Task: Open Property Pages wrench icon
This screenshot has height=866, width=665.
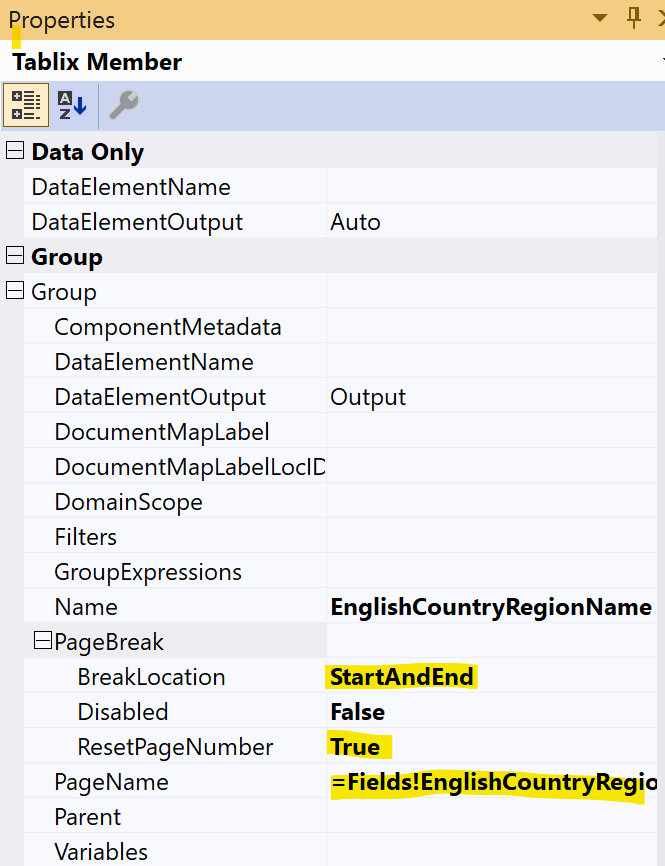Action: [124, 105]
